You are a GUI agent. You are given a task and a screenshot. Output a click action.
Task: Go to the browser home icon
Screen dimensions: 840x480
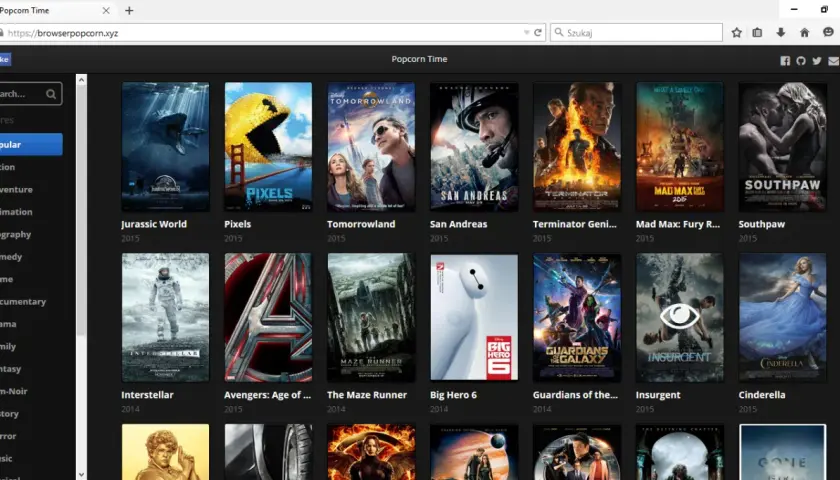coord(804,33)
